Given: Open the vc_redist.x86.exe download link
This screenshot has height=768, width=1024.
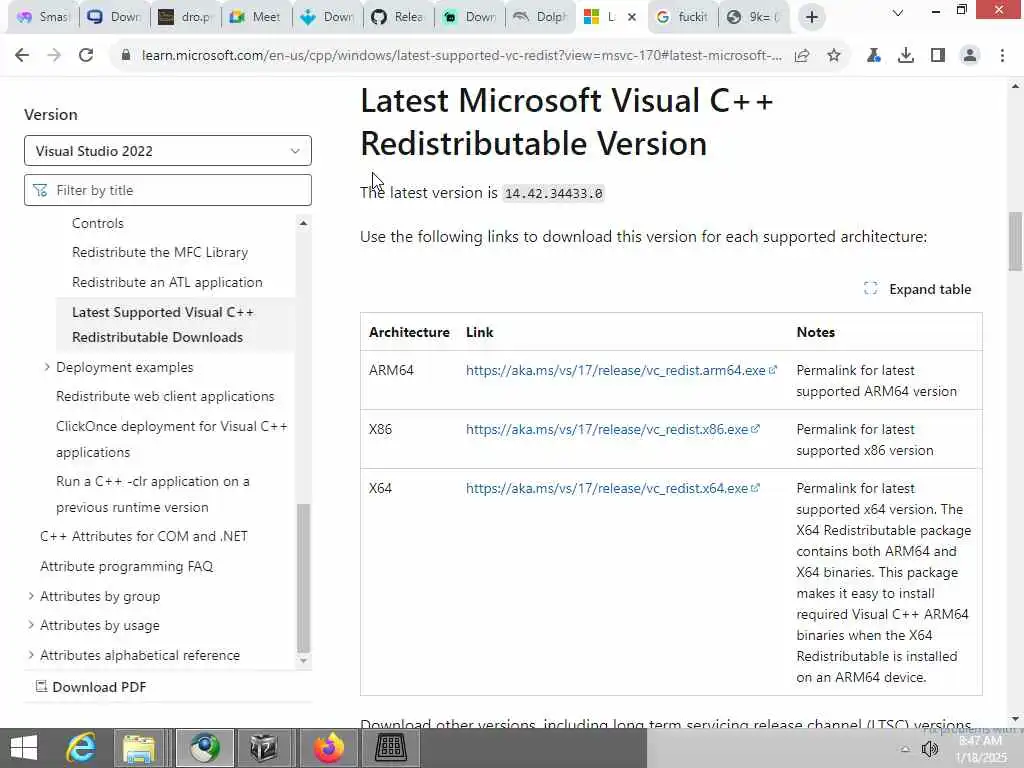Looking at the screenshot, I should [x=613, y=429].
